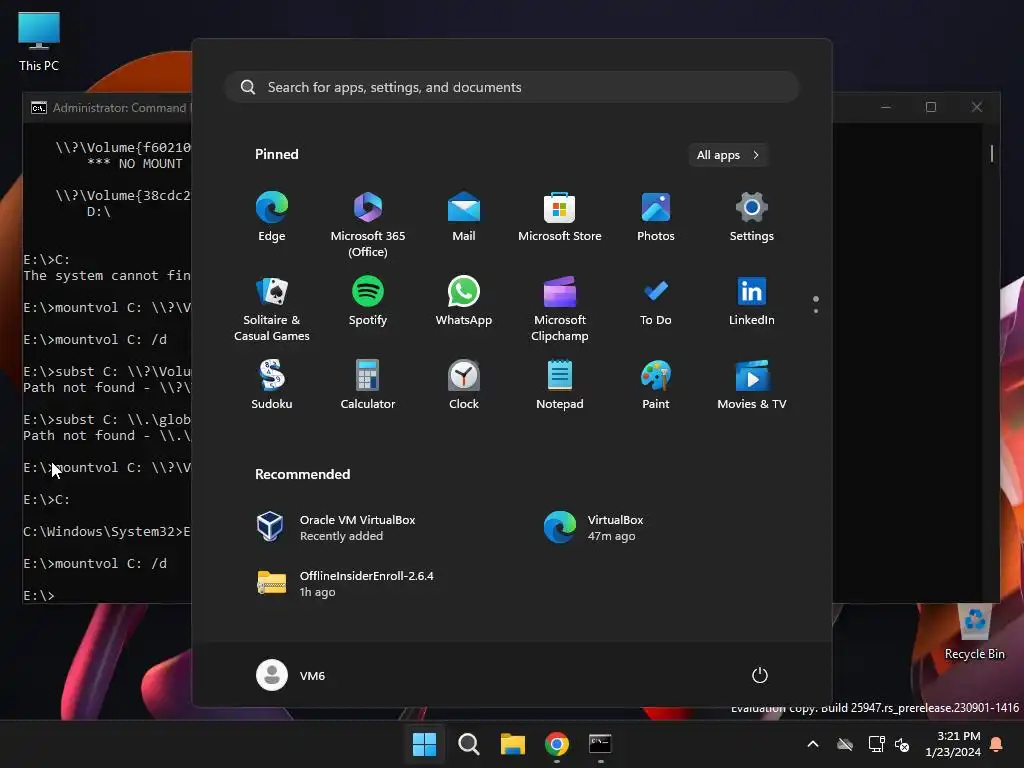Image resolution: width=1024 pixels, height=768 pixels.
Task: Open the Clock app
Action: click(464, 385)
